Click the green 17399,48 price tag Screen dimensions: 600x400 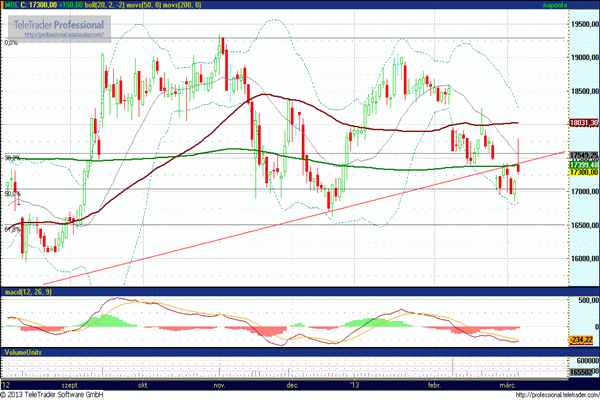[x=582, y=164]
